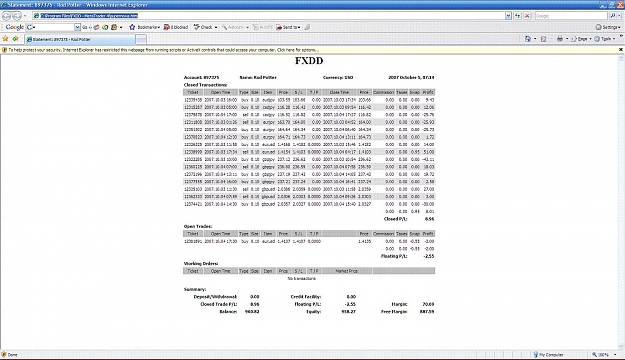Viewport: 625px width, 360px height.
Task: Click the 'Open Trades:' section heading
Action: (x=198, y=226)
